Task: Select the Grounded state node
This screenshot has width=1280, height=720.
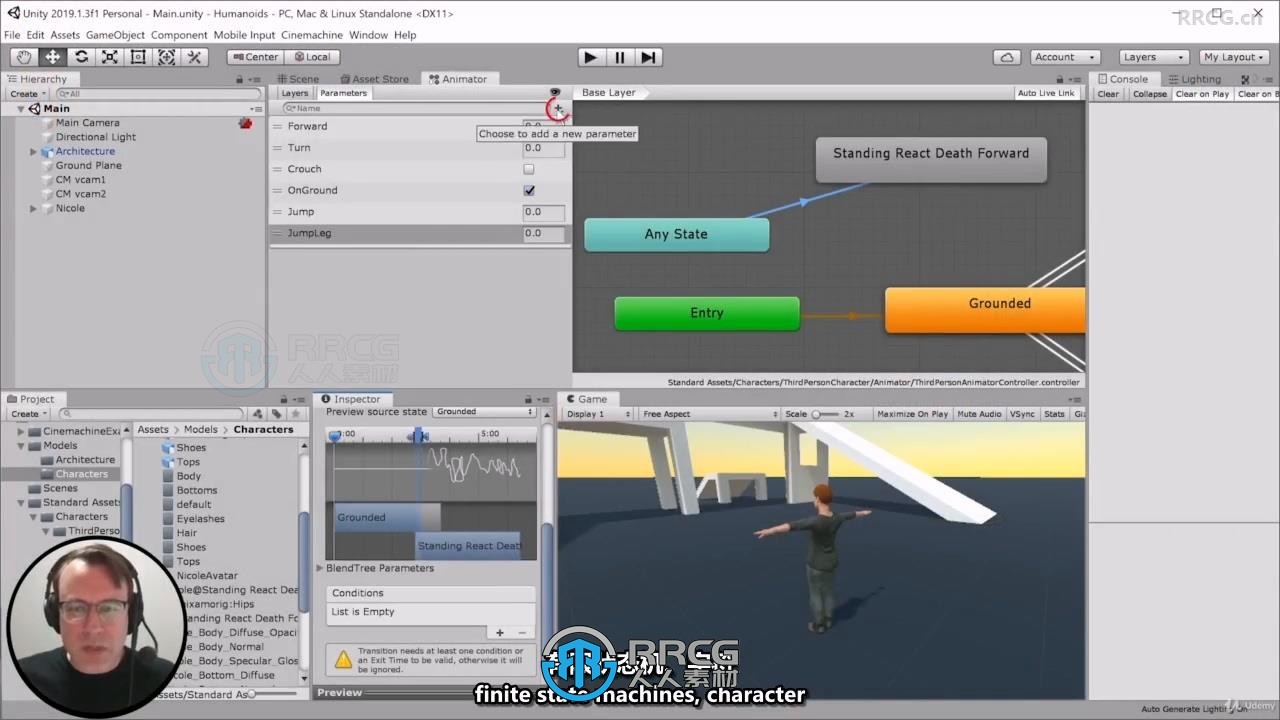Action: pos(985,309)
